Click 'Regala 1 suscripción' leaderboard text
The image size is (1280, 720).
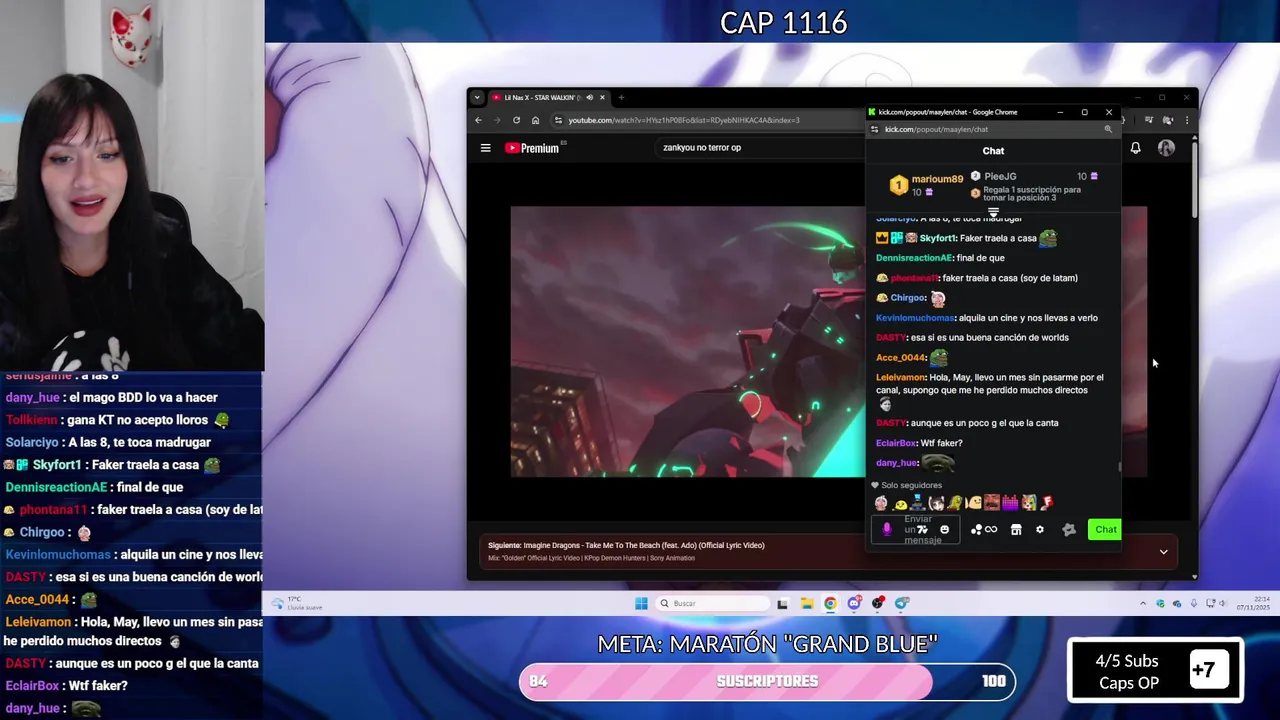1032,194
